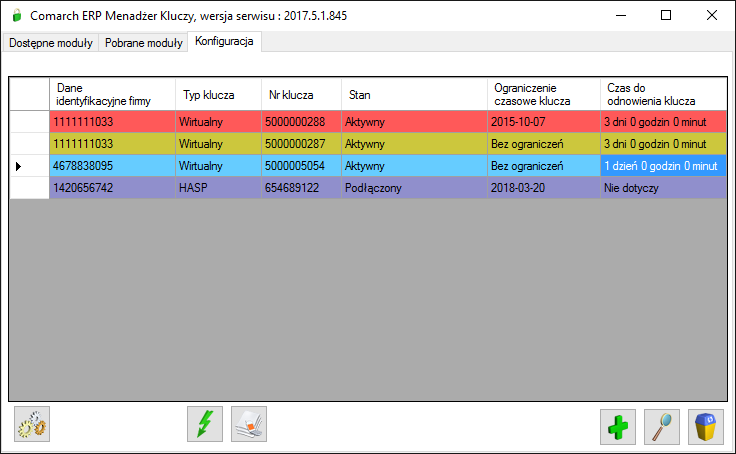Click Ograniczenie czasowe klucza column header
The width and height of the screenshot is (736, 454).
click(x=544, y=94)
